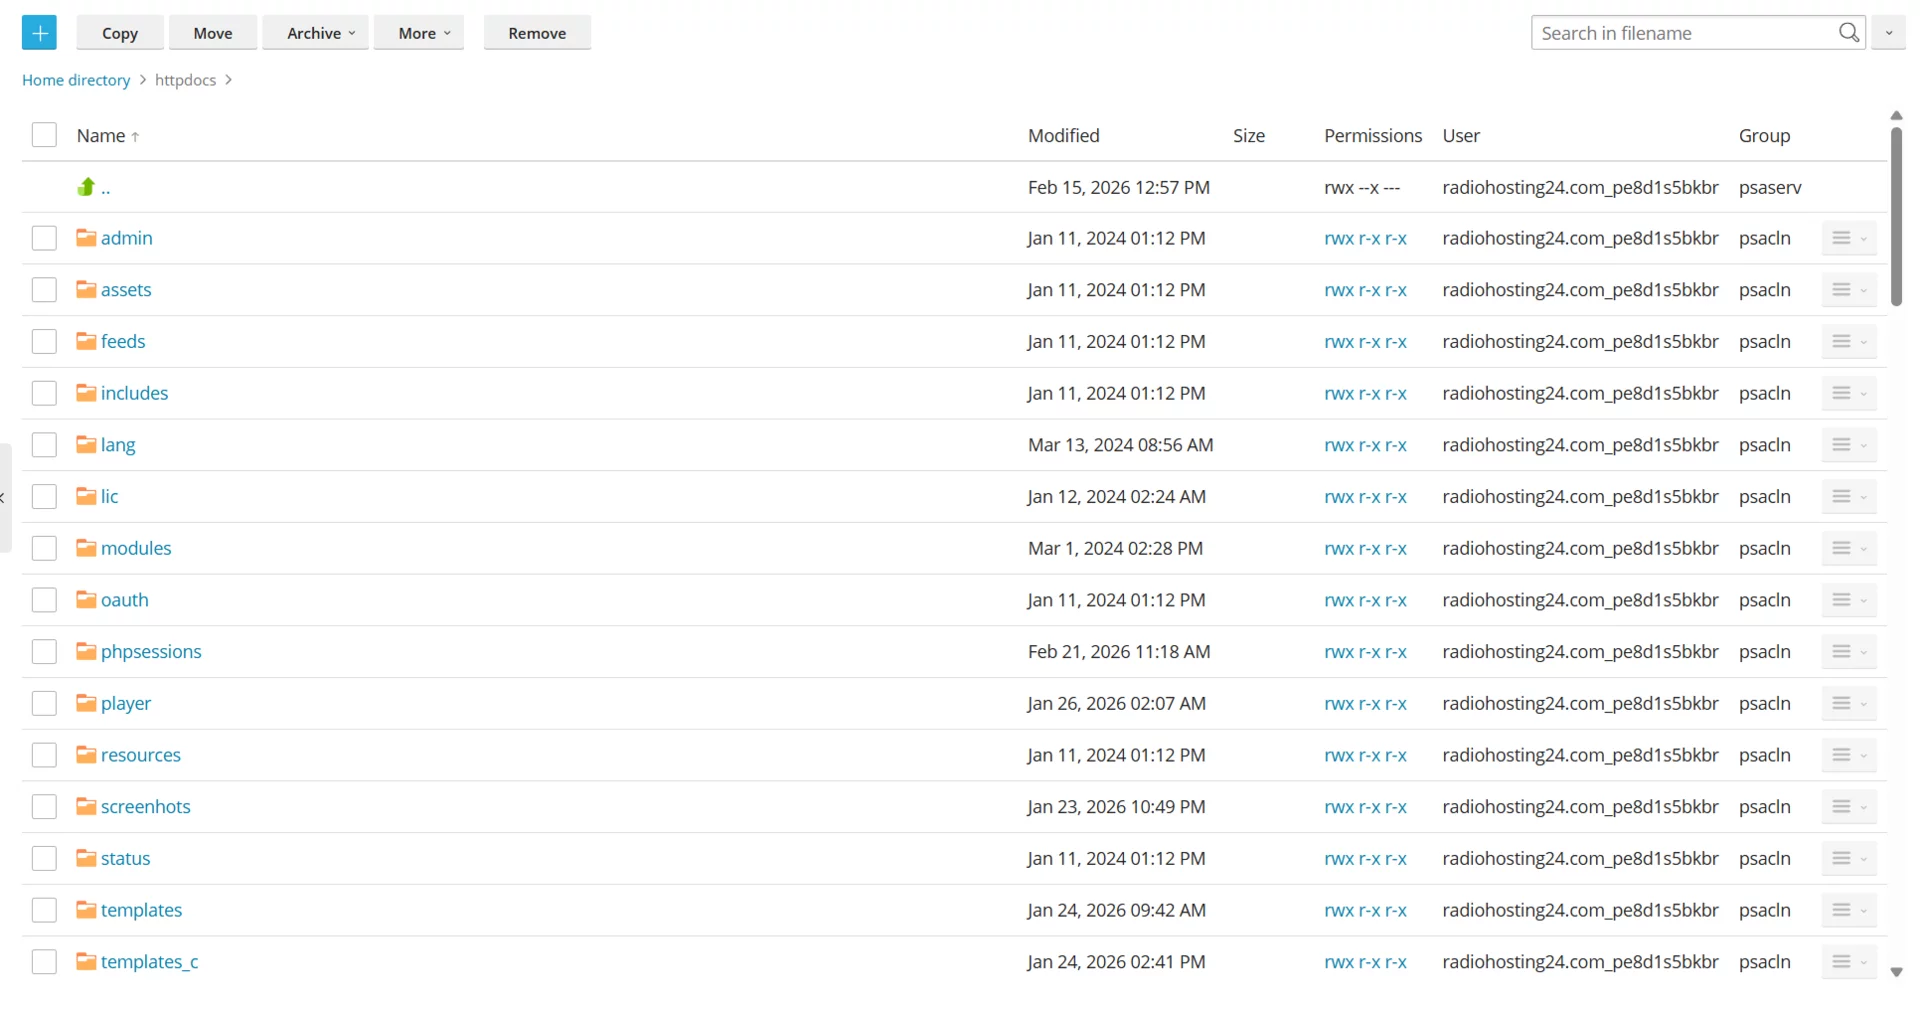This screenshot has height=1012, width=1920.
Task: Check the checkbox for the feeds folder
Action: pyautogui.click(x=44, y=341)
